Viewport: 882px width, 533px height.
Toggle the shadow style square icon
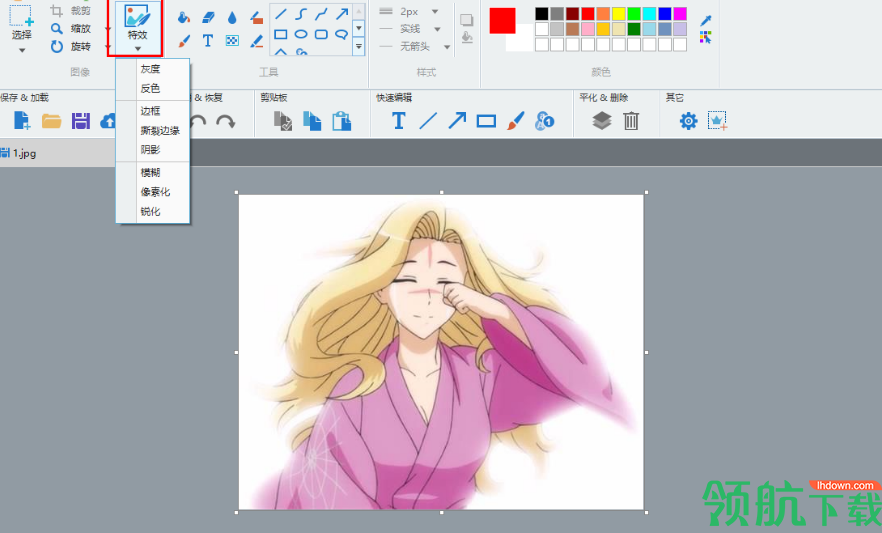coord(466,20)
